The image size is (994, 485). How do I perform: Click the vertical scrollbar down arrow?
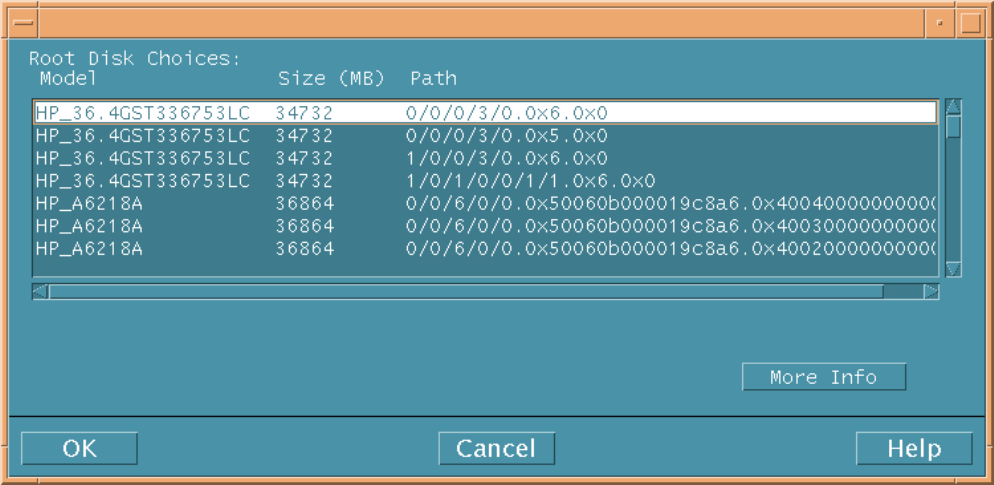(953, 269)
